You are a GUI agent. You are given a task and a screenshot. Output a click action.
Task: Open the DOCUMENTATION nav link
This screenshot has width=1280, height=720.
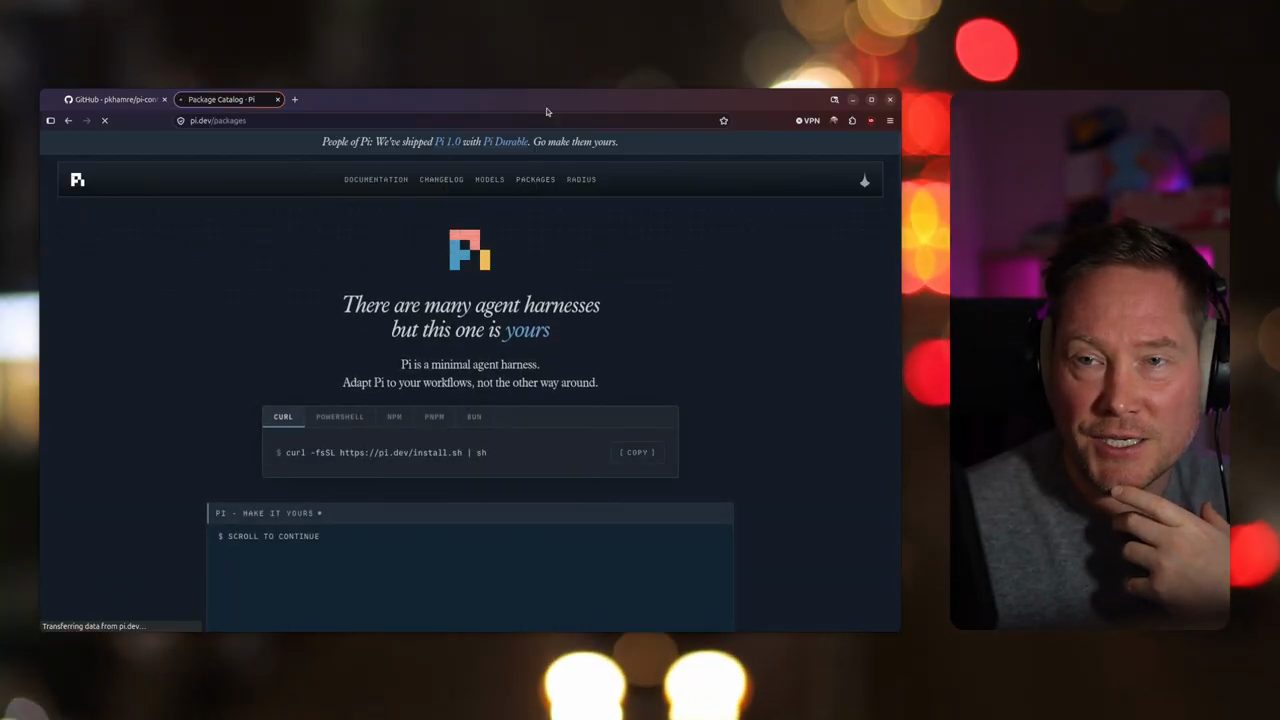376,180
